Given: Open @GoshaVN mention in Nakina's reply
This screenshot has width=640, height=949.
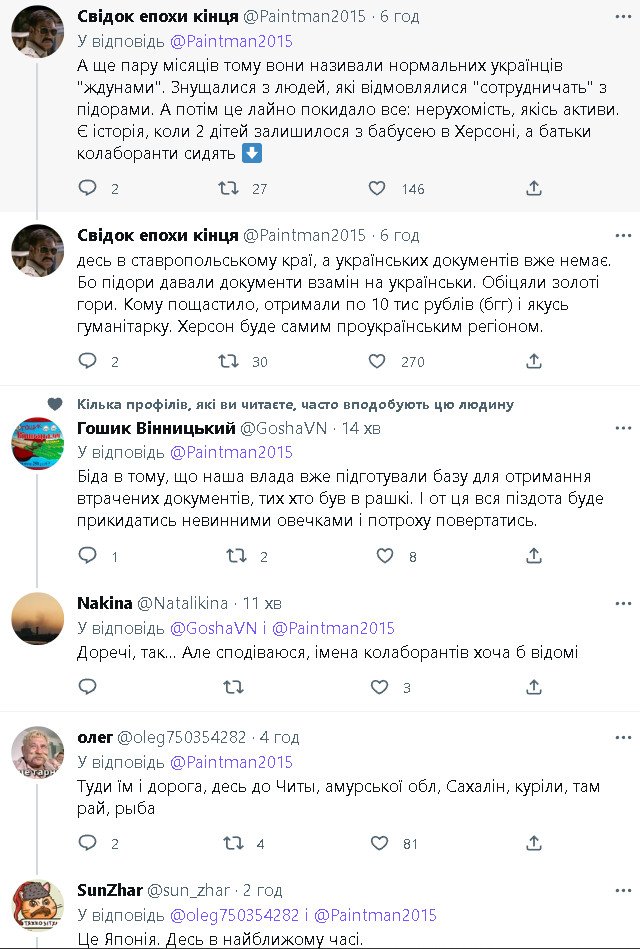Looking at the screenshot, I should coord(210,629).
